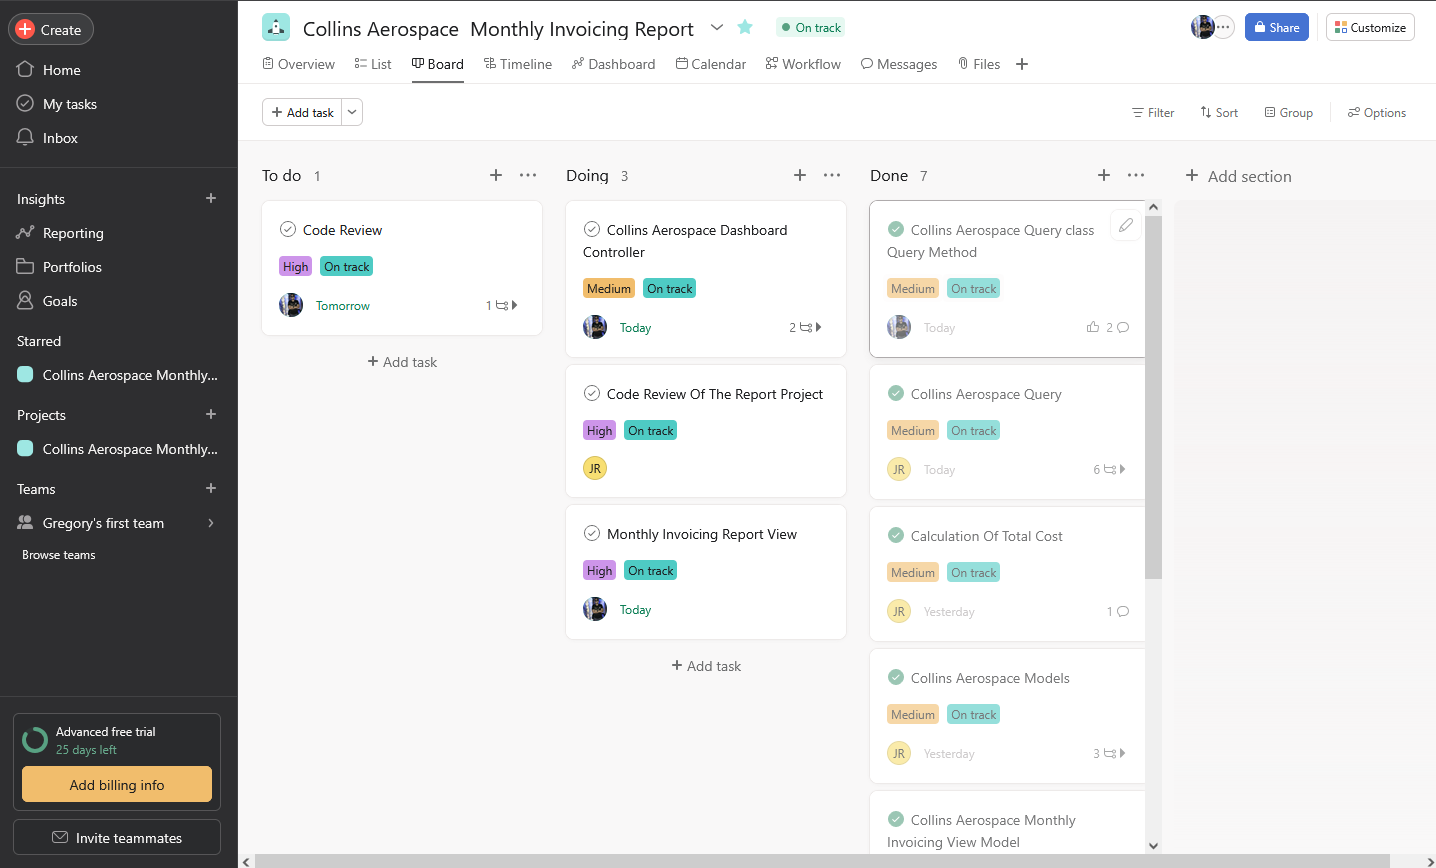This screenshot has height=868, width=1436.
Task: Add new item with Insights plus icon
Action: click(x=211, y=198)
